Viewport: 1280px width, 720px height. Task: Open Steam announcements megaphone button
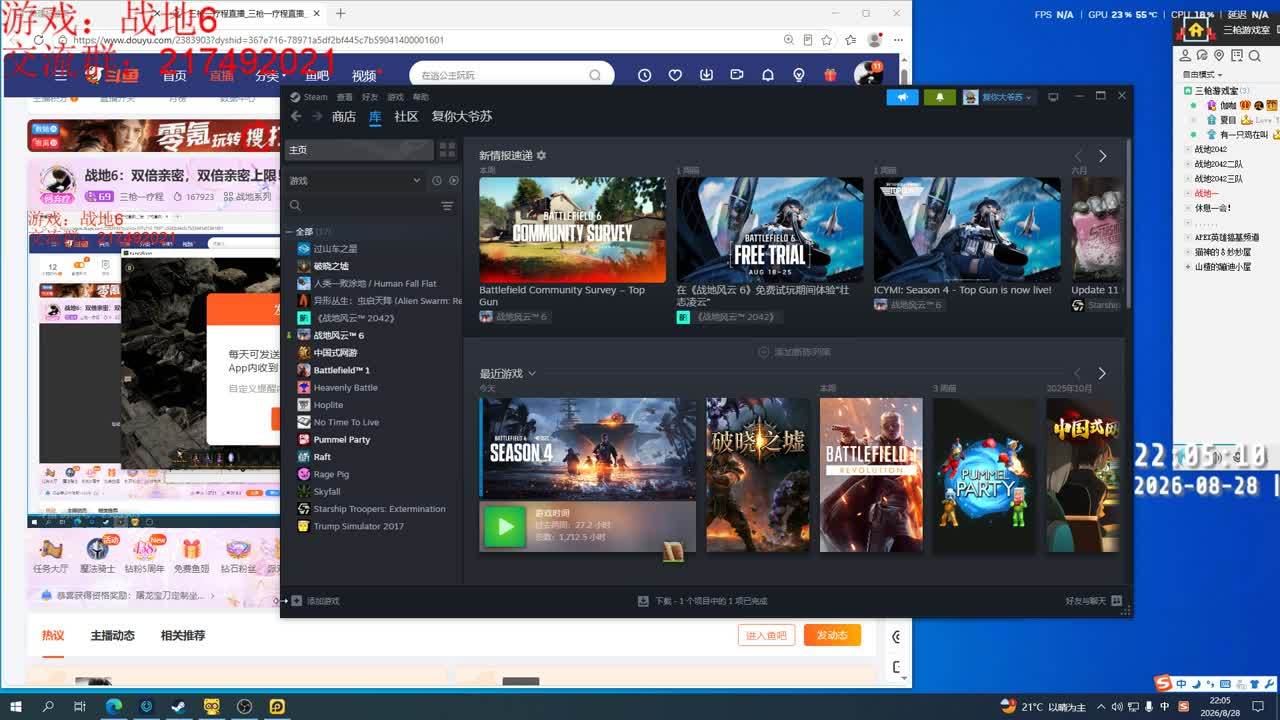point(902,97)
